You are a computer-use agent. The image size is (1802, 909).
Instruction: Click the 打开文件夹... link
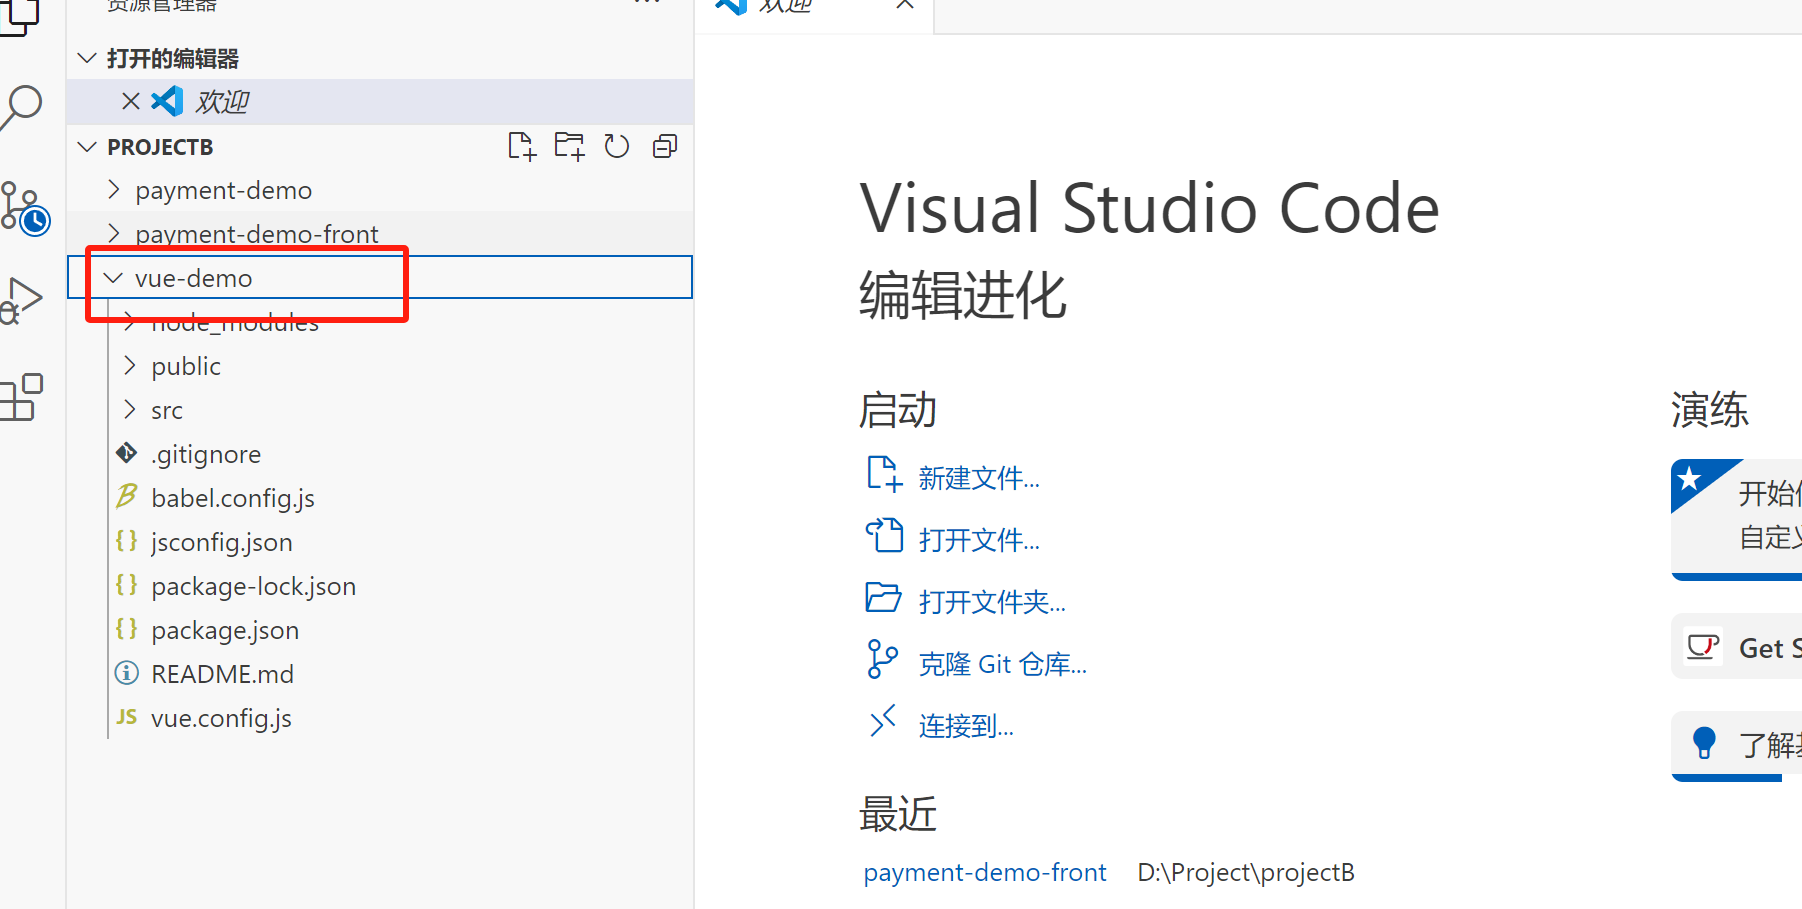tap(992, 602)
